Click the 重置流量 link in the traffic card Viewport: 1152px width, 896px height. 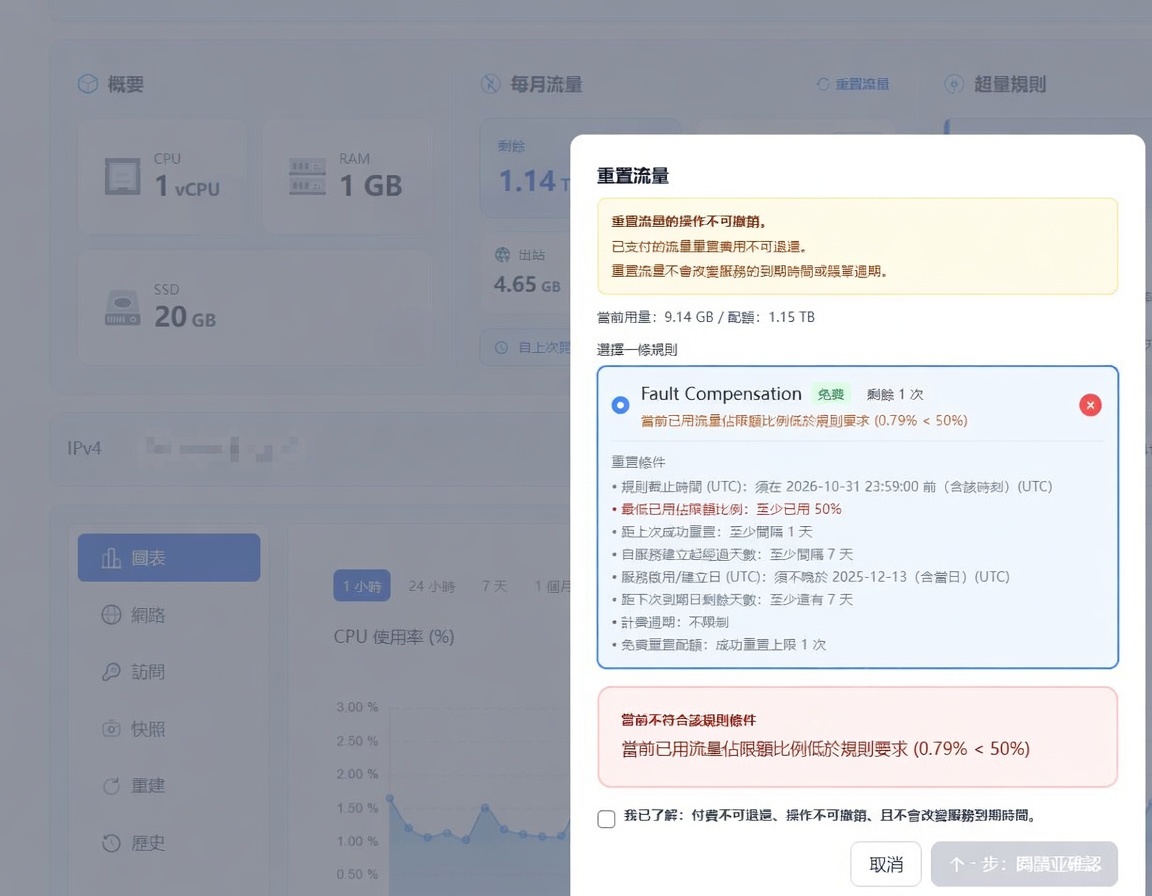[855, 84]
